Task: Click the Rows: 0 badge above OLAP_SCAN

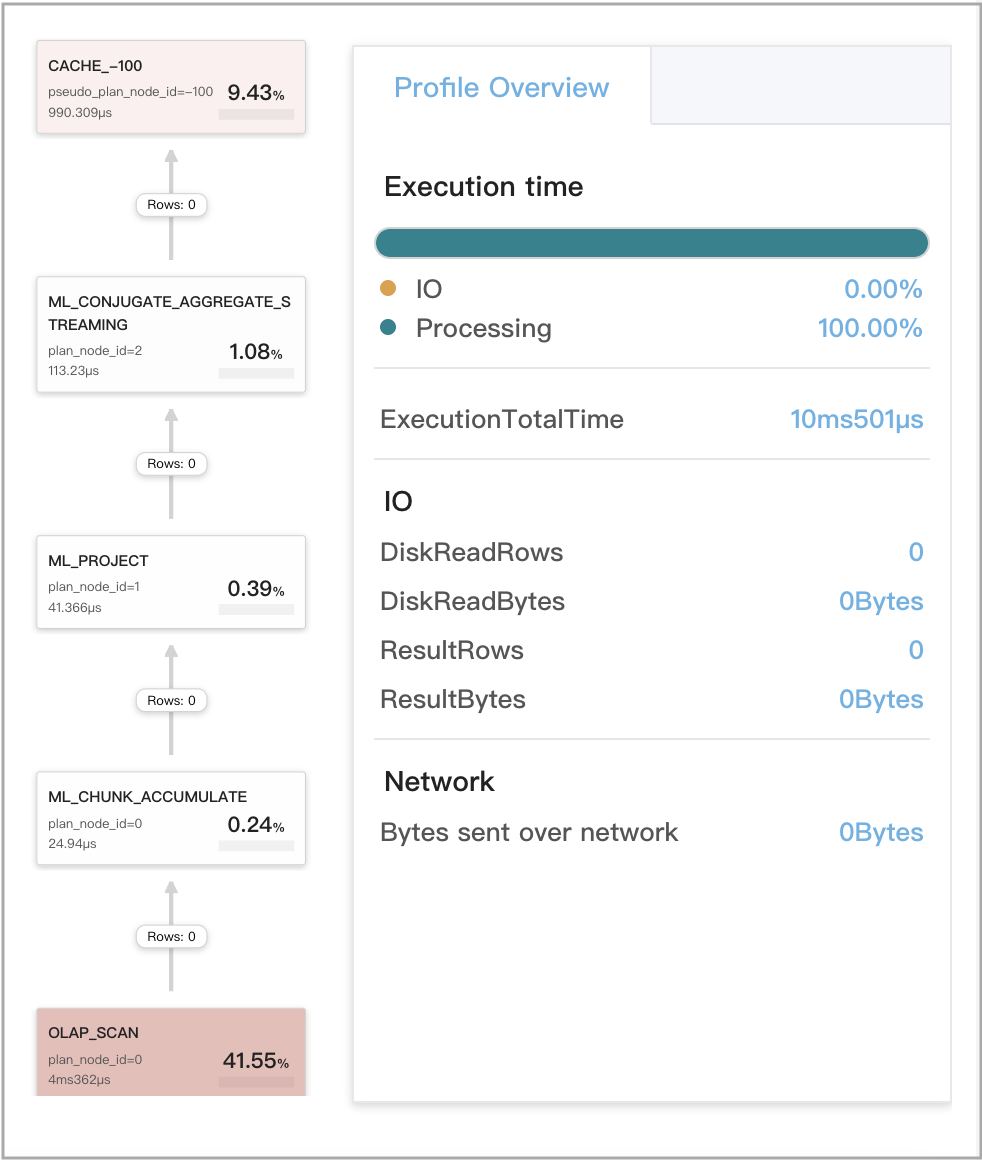Action: tap(170, 936)
